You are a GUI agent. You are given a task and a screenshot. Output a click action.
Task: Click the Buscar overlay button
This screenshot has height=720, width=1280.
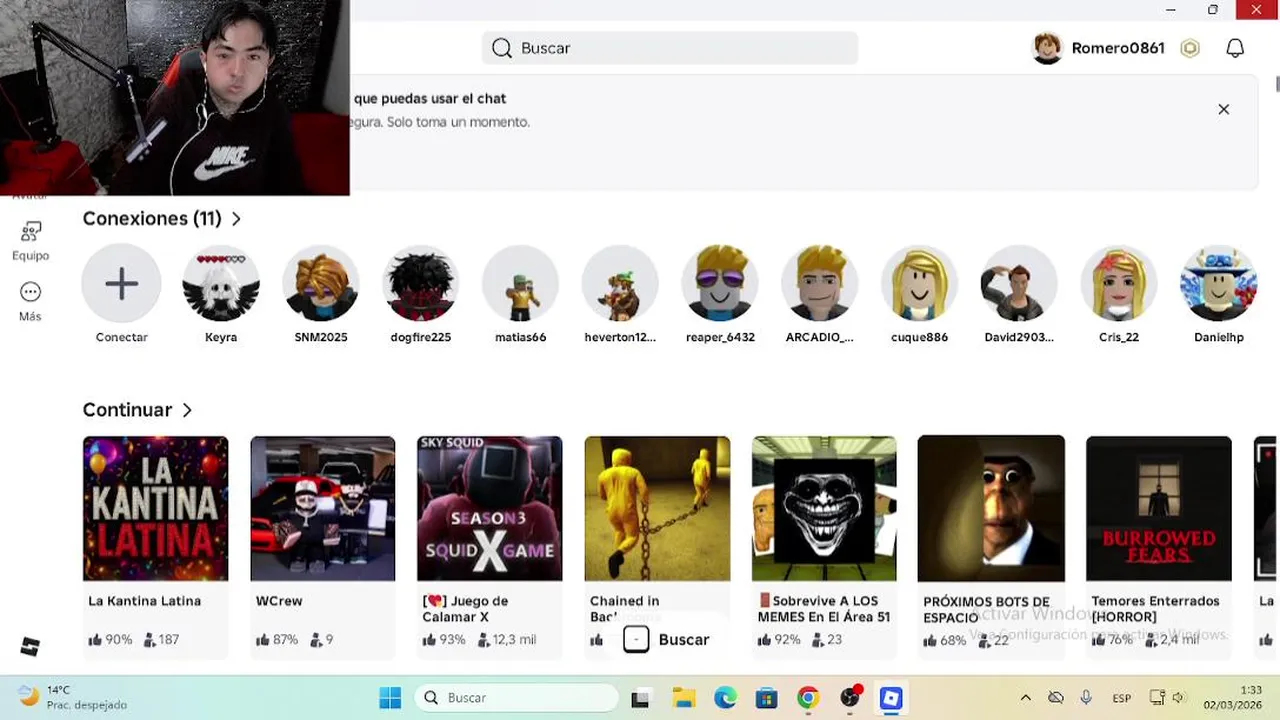coord(666,640)
